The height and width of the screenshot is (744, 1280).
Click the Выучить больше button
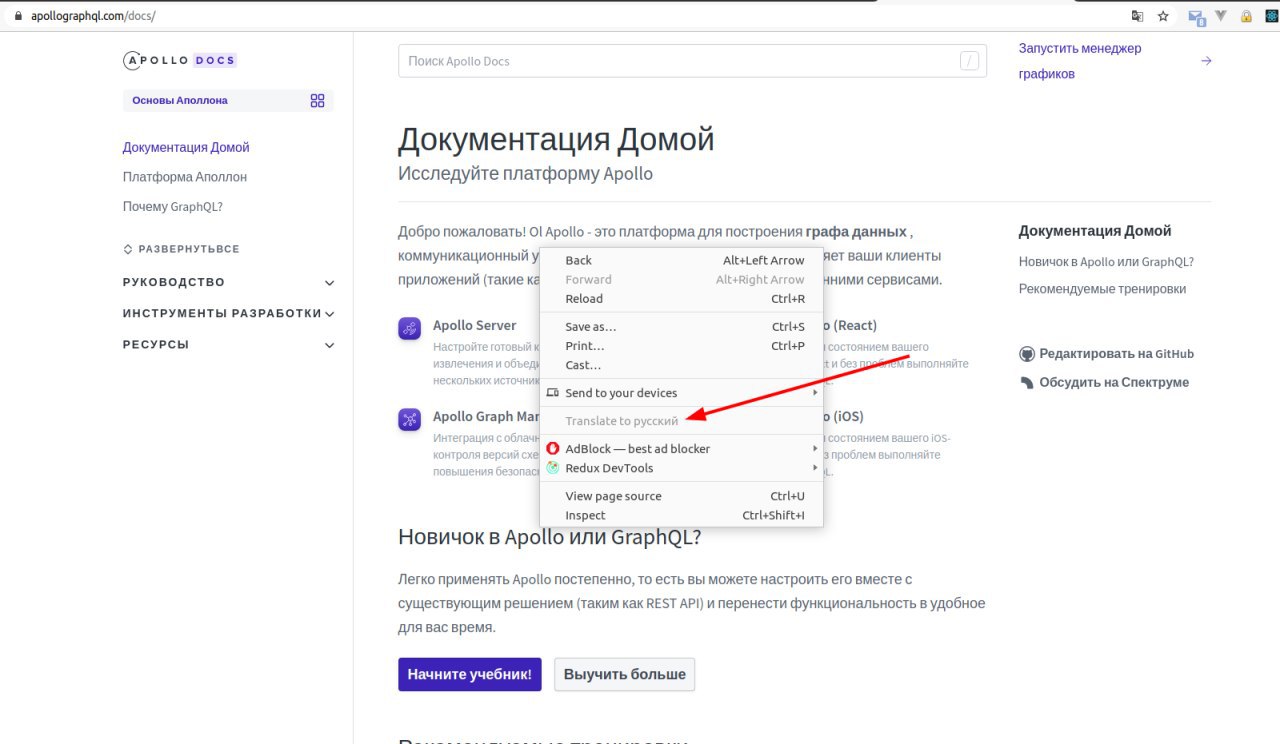pos(625,674)
